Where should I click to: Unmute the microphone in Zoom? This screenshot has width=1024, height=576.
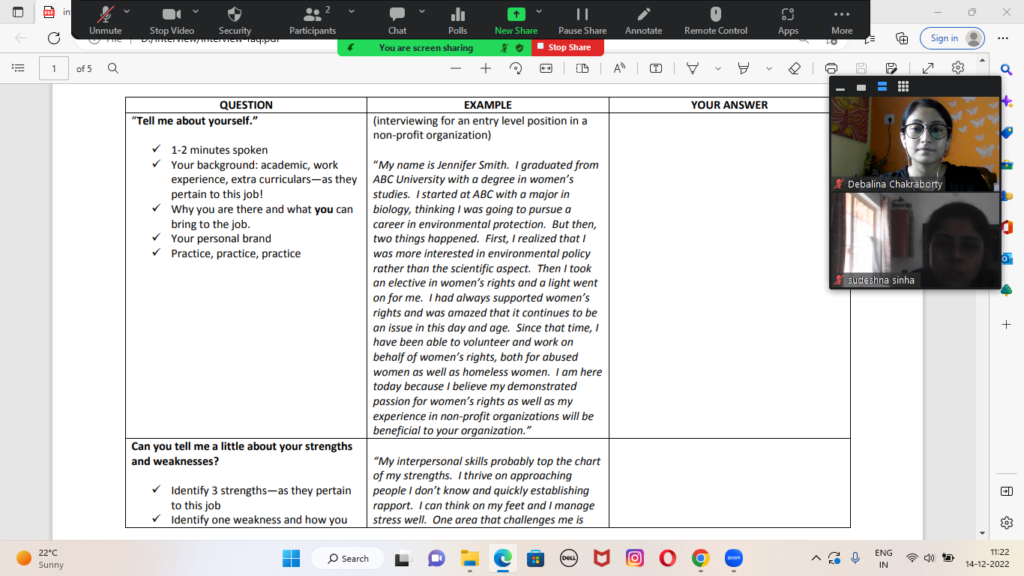pyautogui.click(x=105, y=19)
